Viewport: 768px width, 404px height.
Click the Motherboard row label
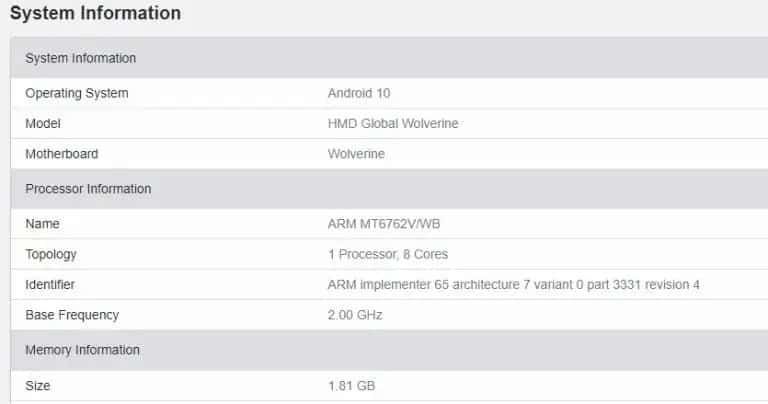pyautogui.click(x=61, y=154)
